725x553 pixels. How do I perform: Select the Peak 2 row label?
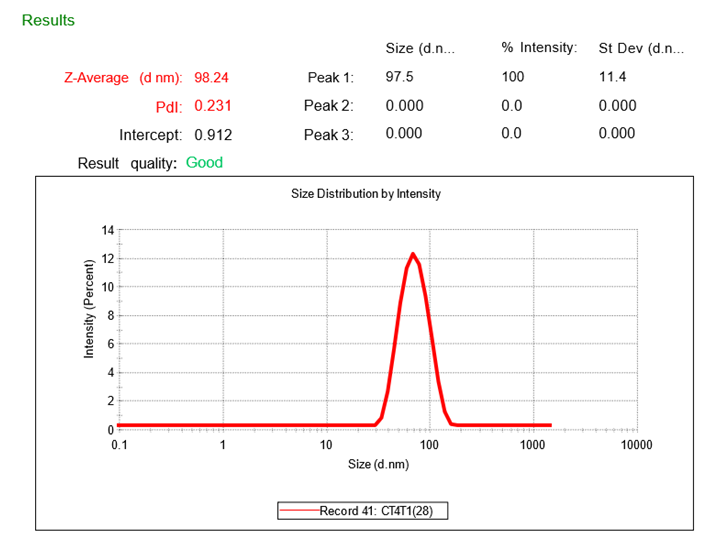click(x=329, y=105)
